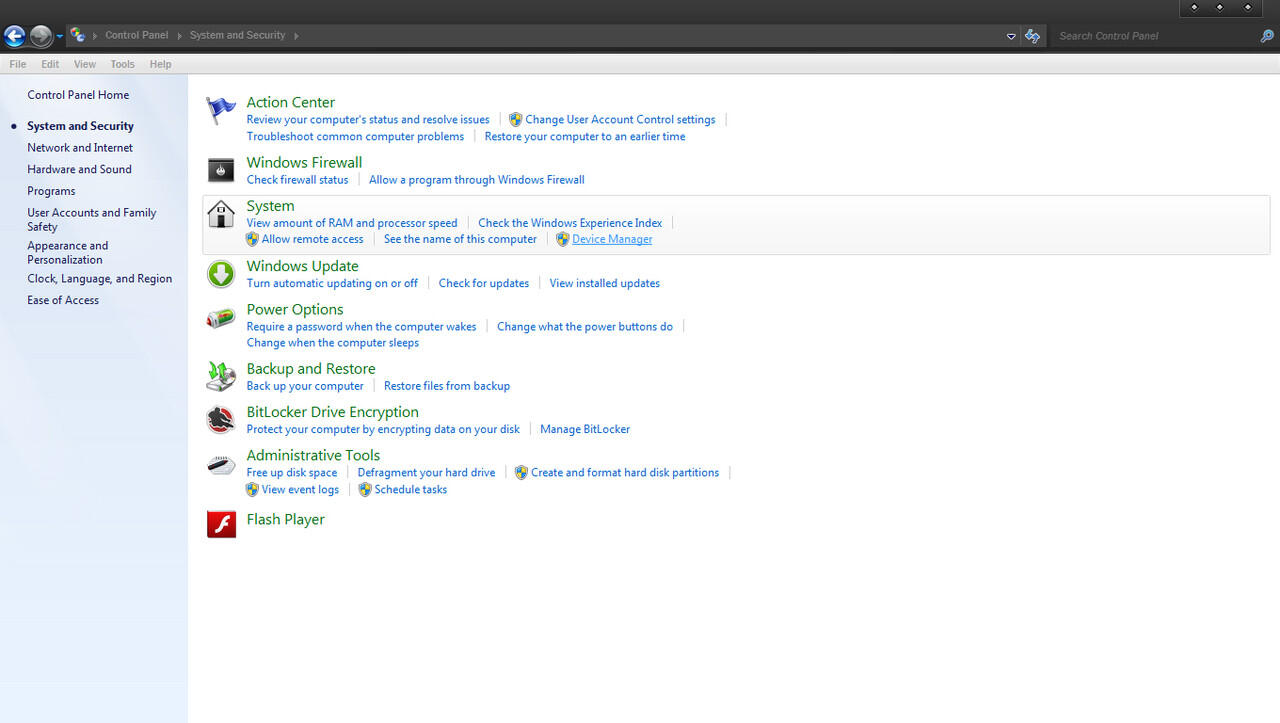Viewport: 1280px width, 723px height.
Task: Click the shield icon beside Allow remote access
Action: click(252, 239)
